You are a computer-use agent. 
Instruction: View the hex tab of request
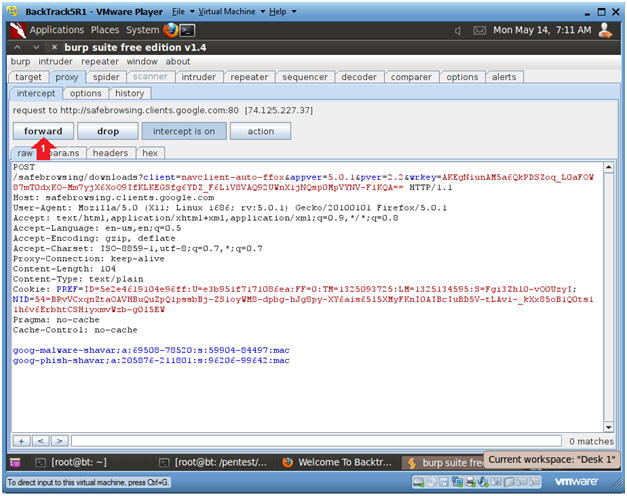[150, 153]
